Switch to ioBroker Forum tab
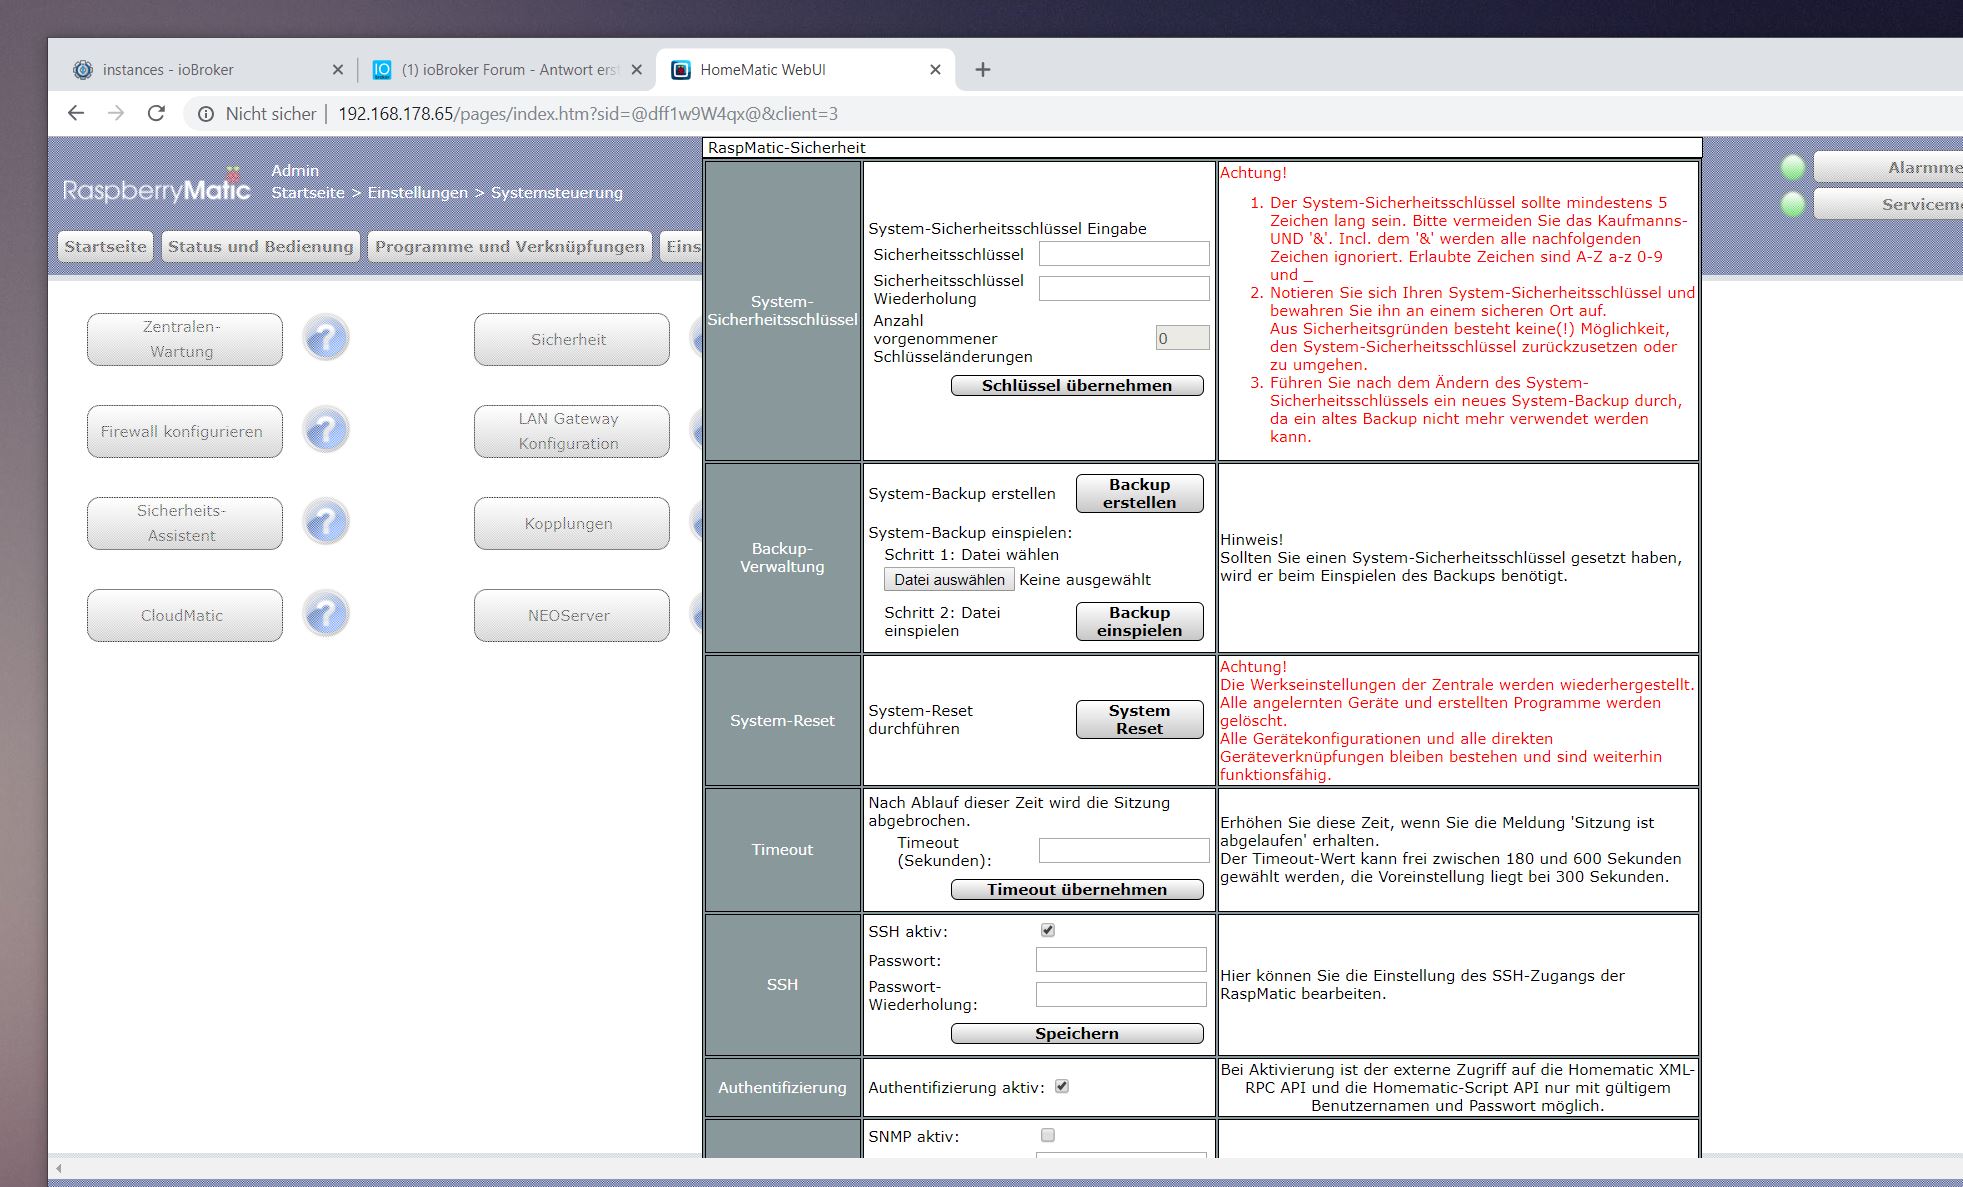The height and width of the screenshot is (1187, 1963). pyautogui.click(x=508, y=69)
